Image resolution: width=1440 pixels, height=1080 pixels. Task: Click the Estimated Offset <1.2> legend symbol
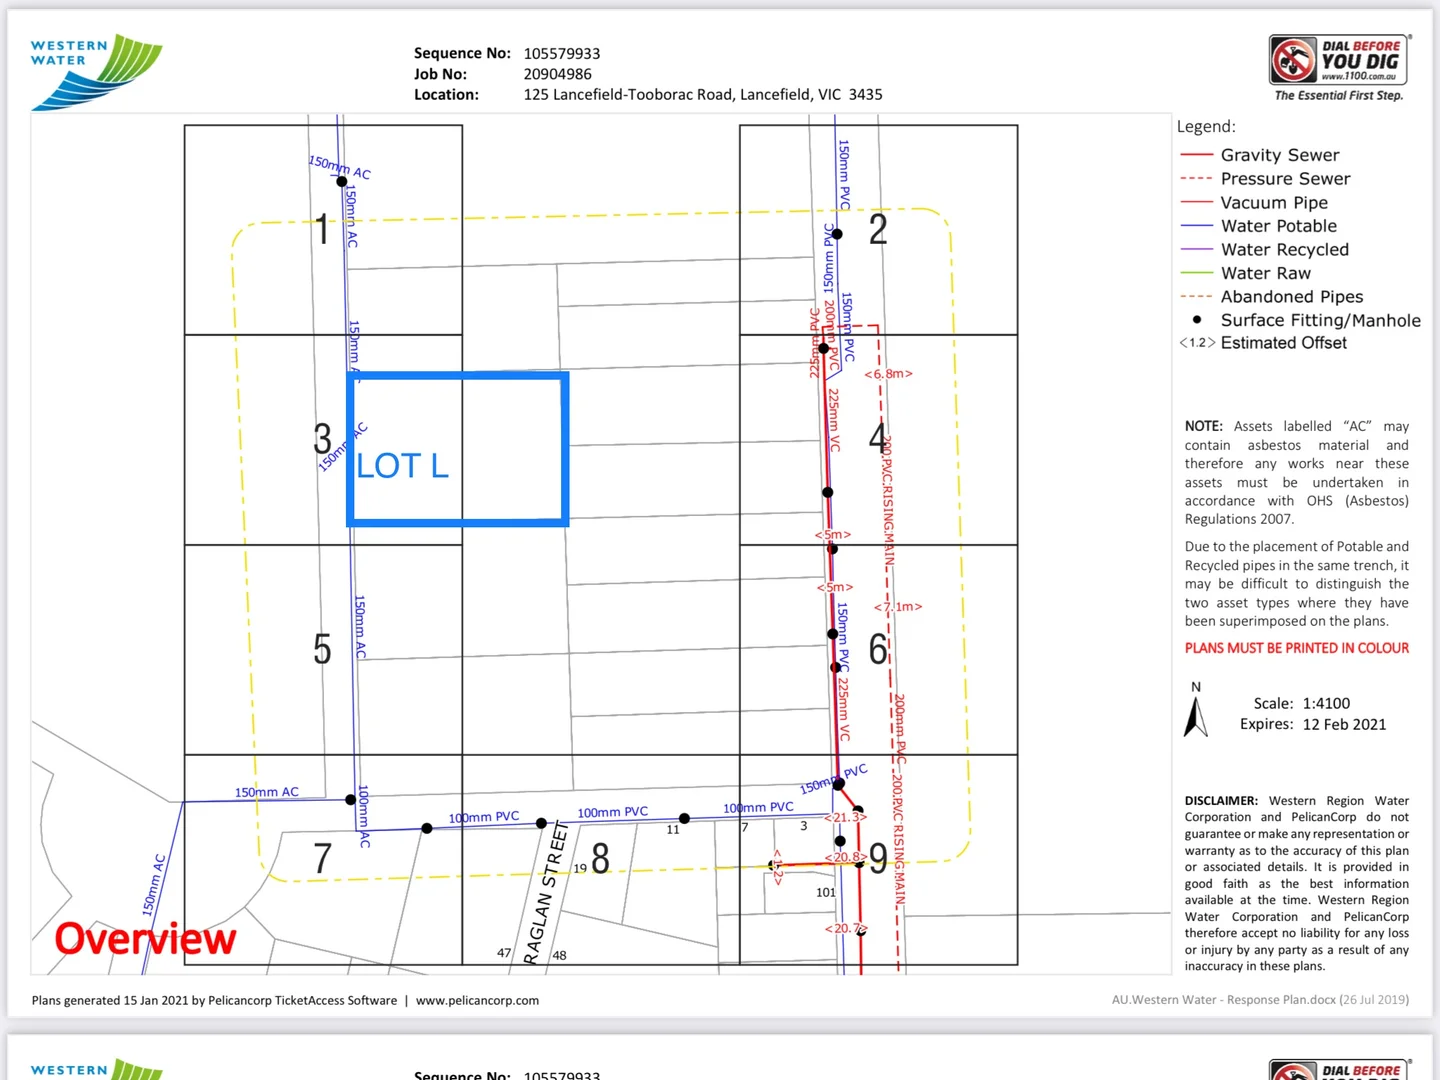pos(1197,343)
